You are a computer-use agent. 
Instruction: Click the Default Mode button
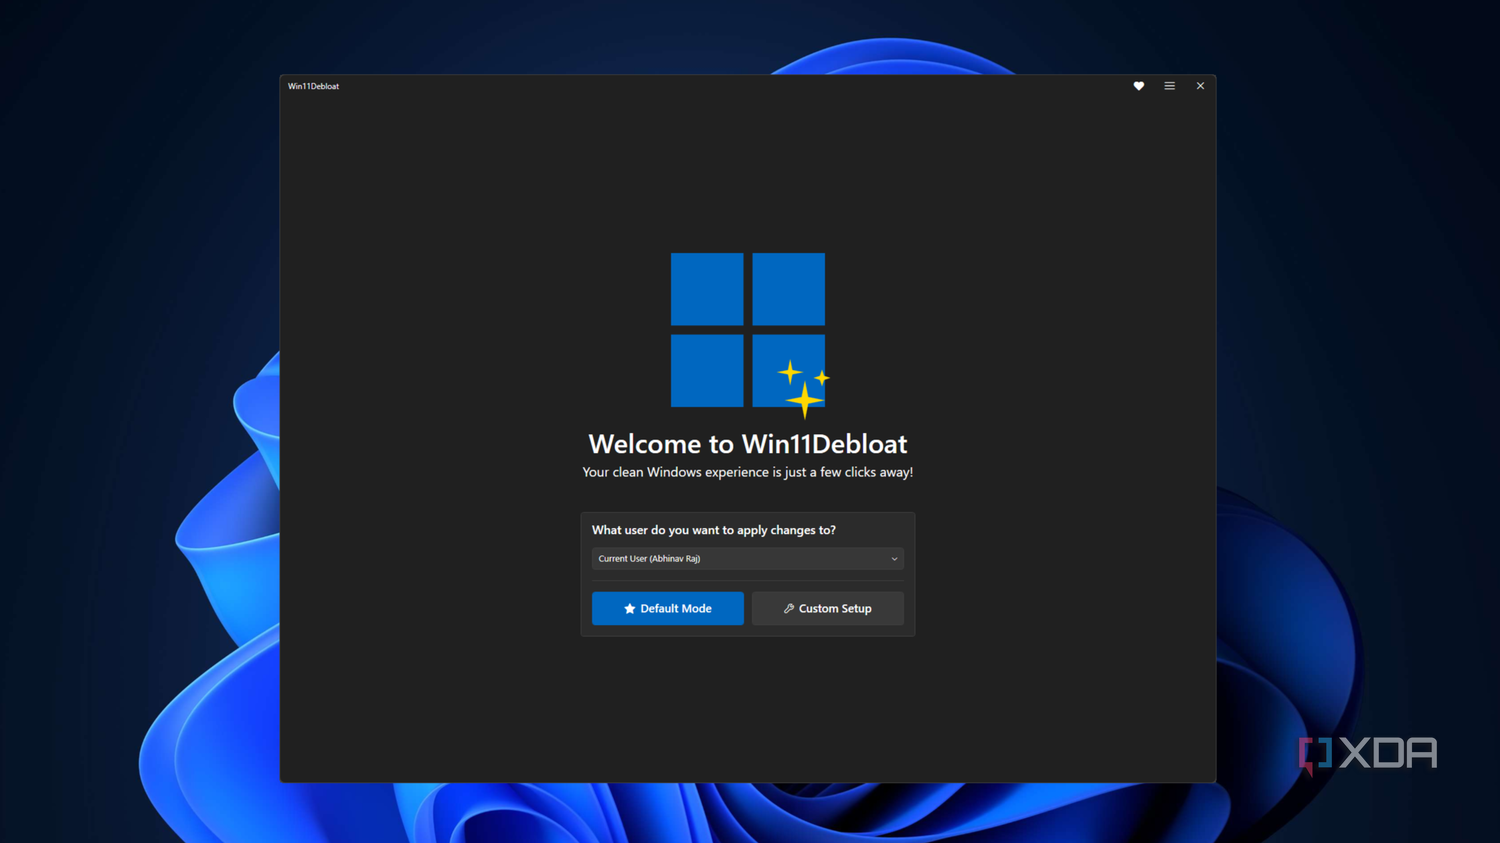[668, 608]
